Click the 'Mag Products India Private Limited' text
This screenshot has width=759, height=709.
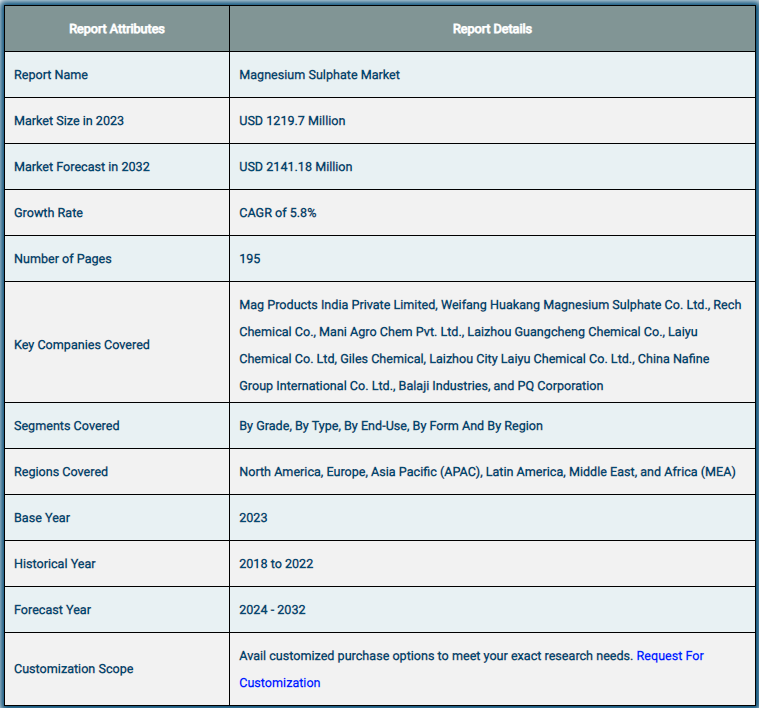(x=337, y=305)
